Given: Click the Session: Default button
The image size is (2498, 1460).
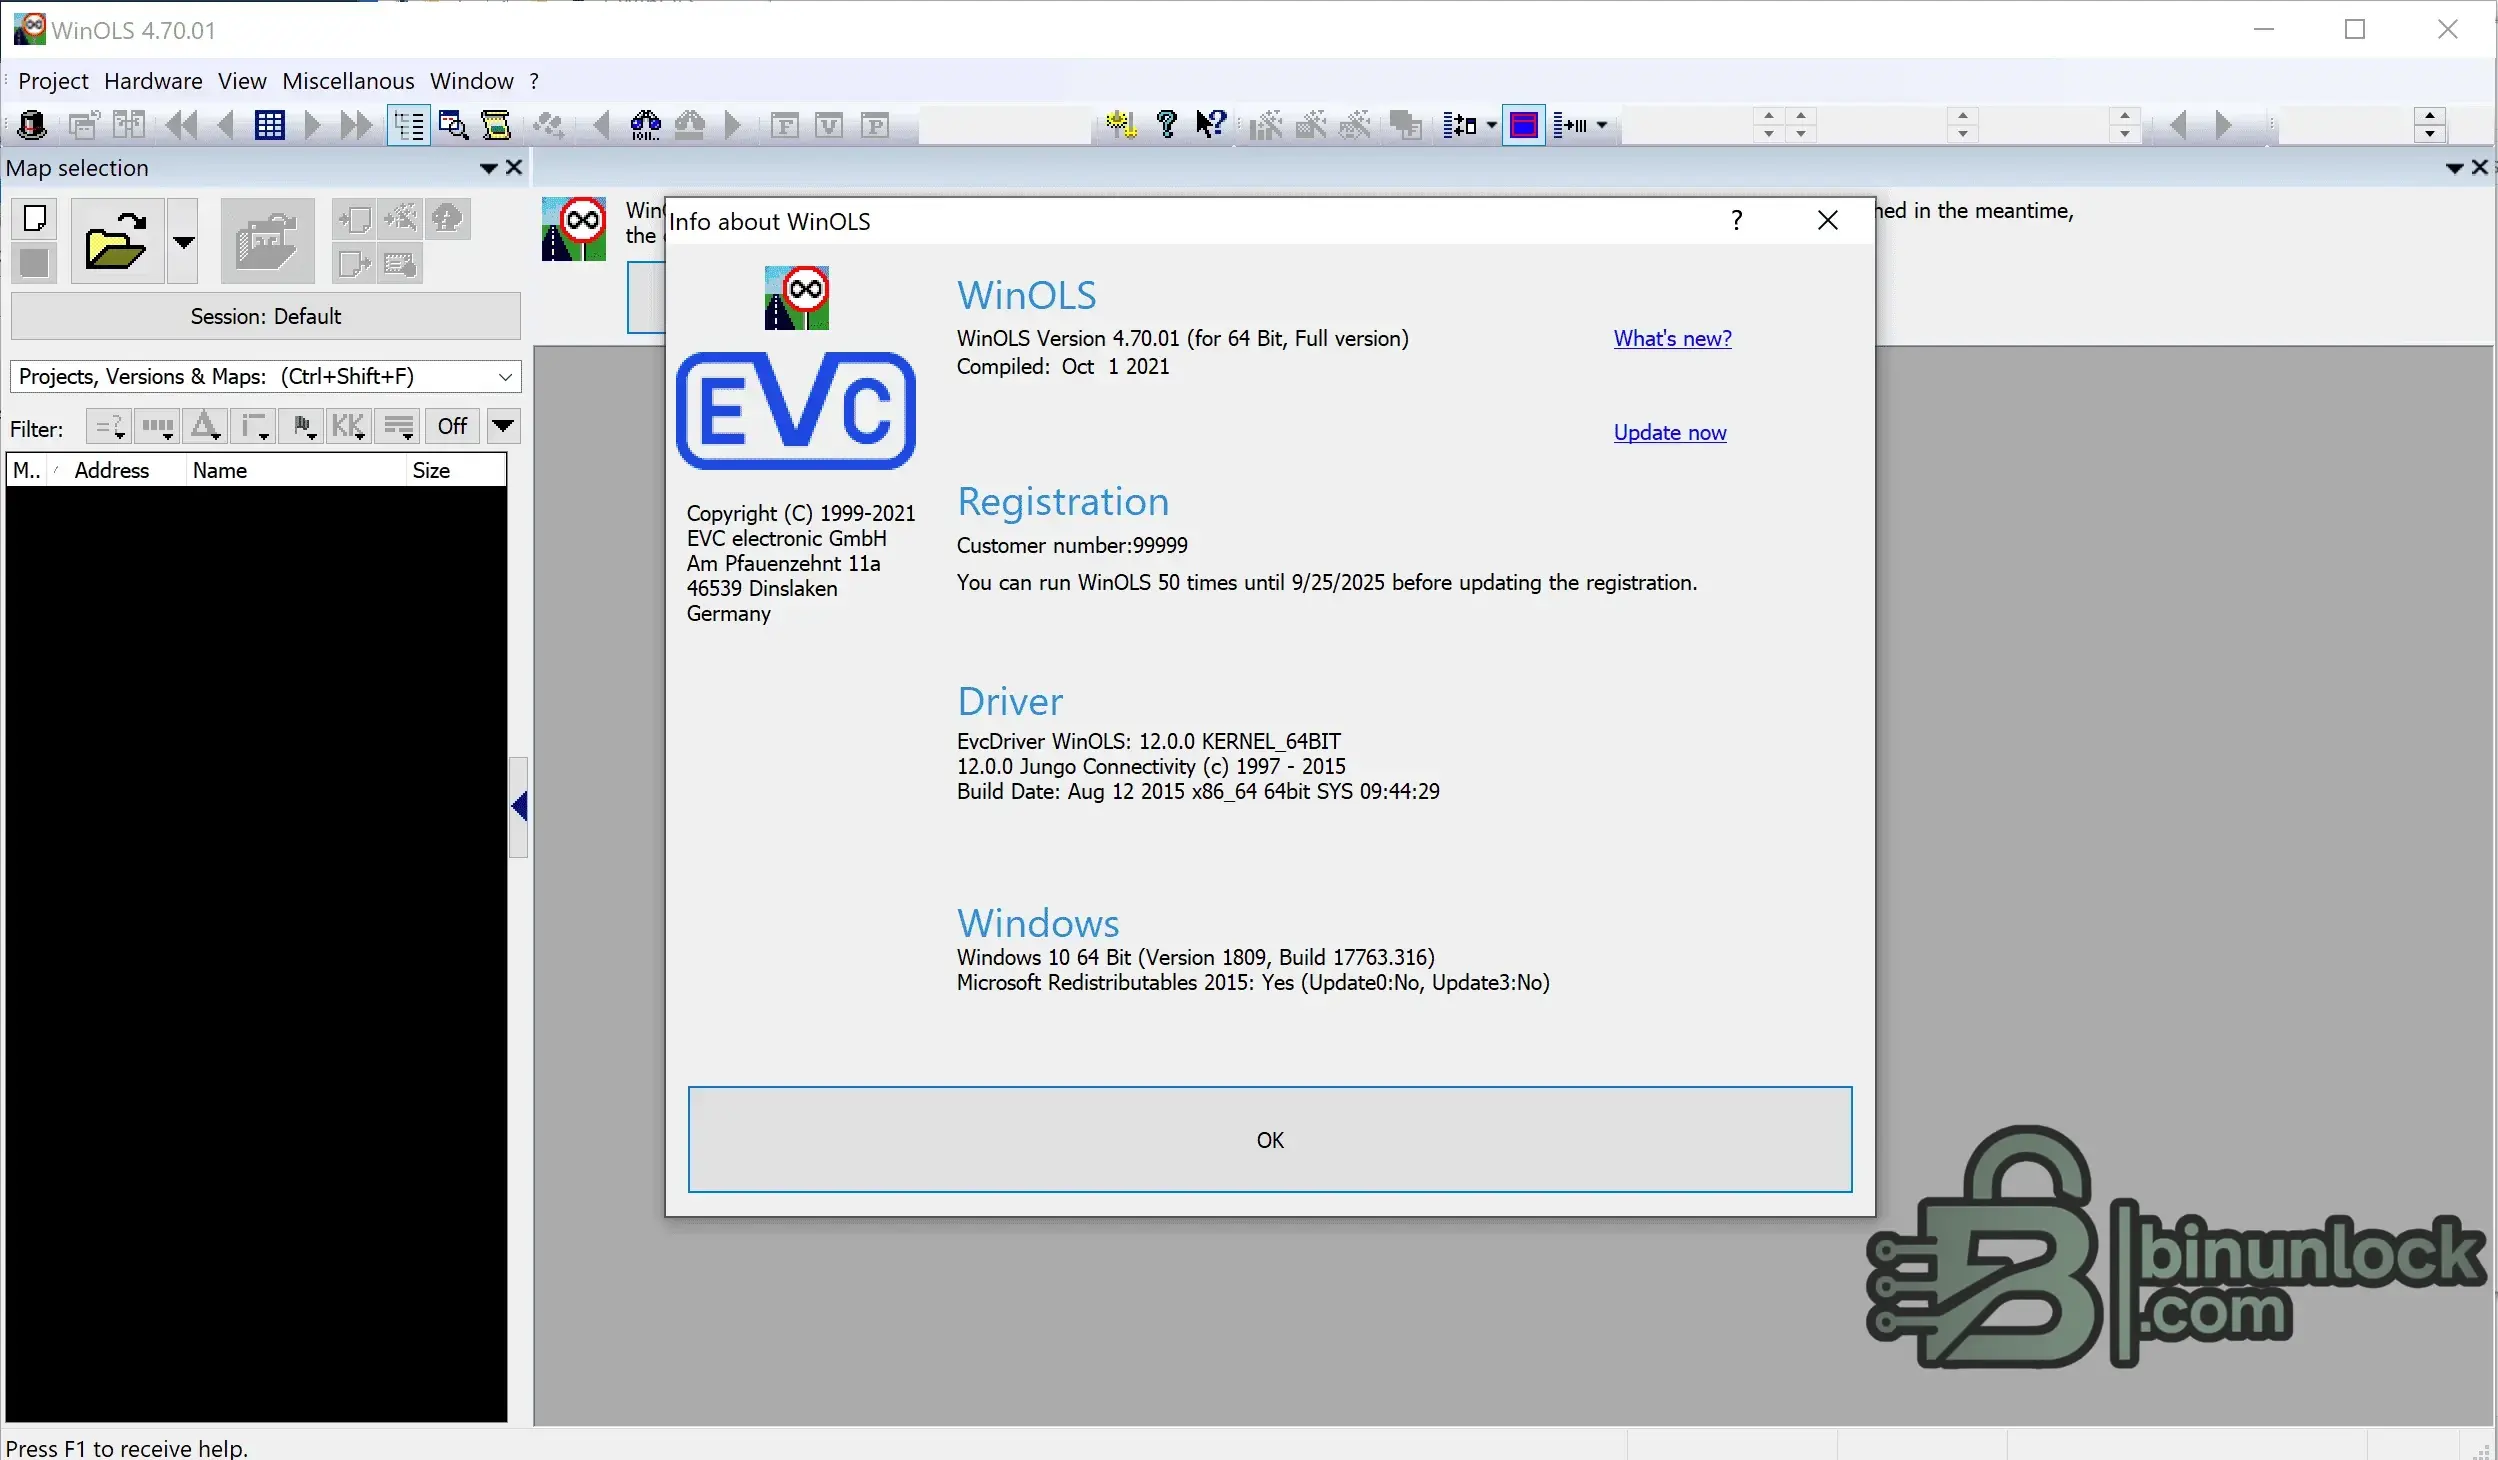Looking at the screenshot, I should [x=266, y=316].
